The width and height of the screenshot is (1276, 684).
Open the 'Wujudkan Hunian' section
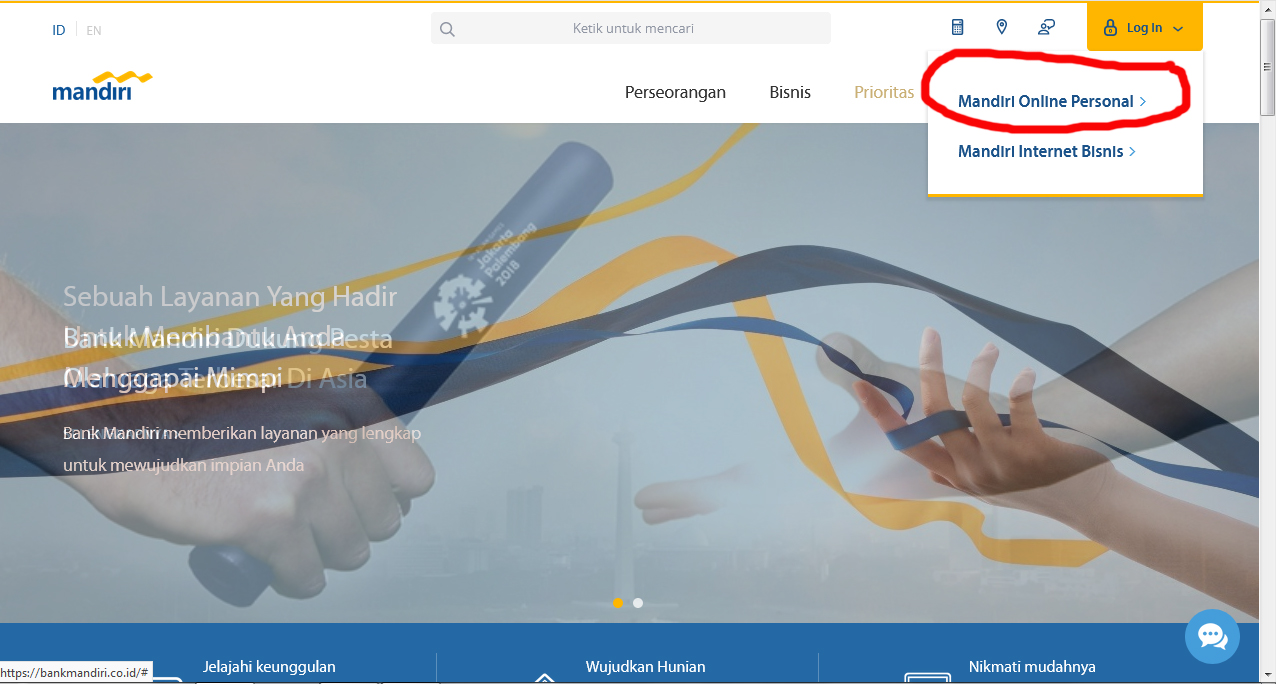pyautogui.click(x=645, y=666)
